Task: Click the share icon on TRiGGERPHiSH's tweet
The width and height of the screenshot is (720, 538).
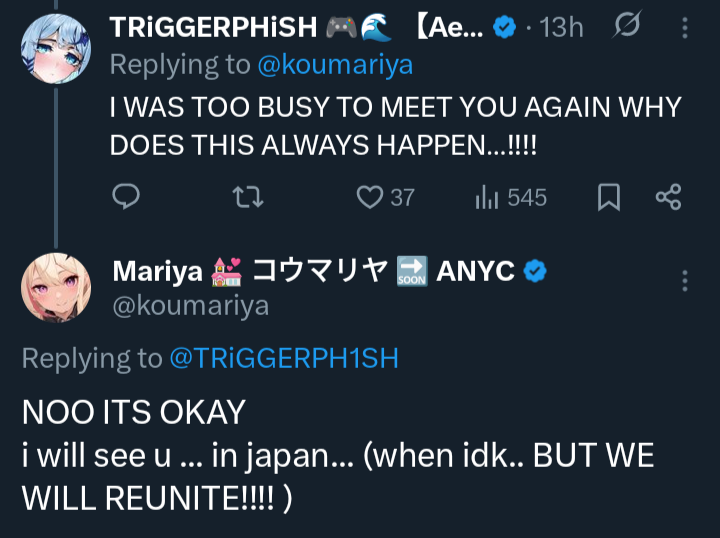Action: coord(669,197)
